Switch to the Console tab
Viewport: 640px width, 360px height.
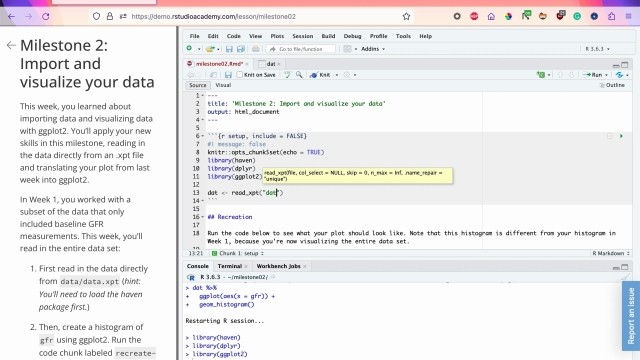(x=198, y=266)
